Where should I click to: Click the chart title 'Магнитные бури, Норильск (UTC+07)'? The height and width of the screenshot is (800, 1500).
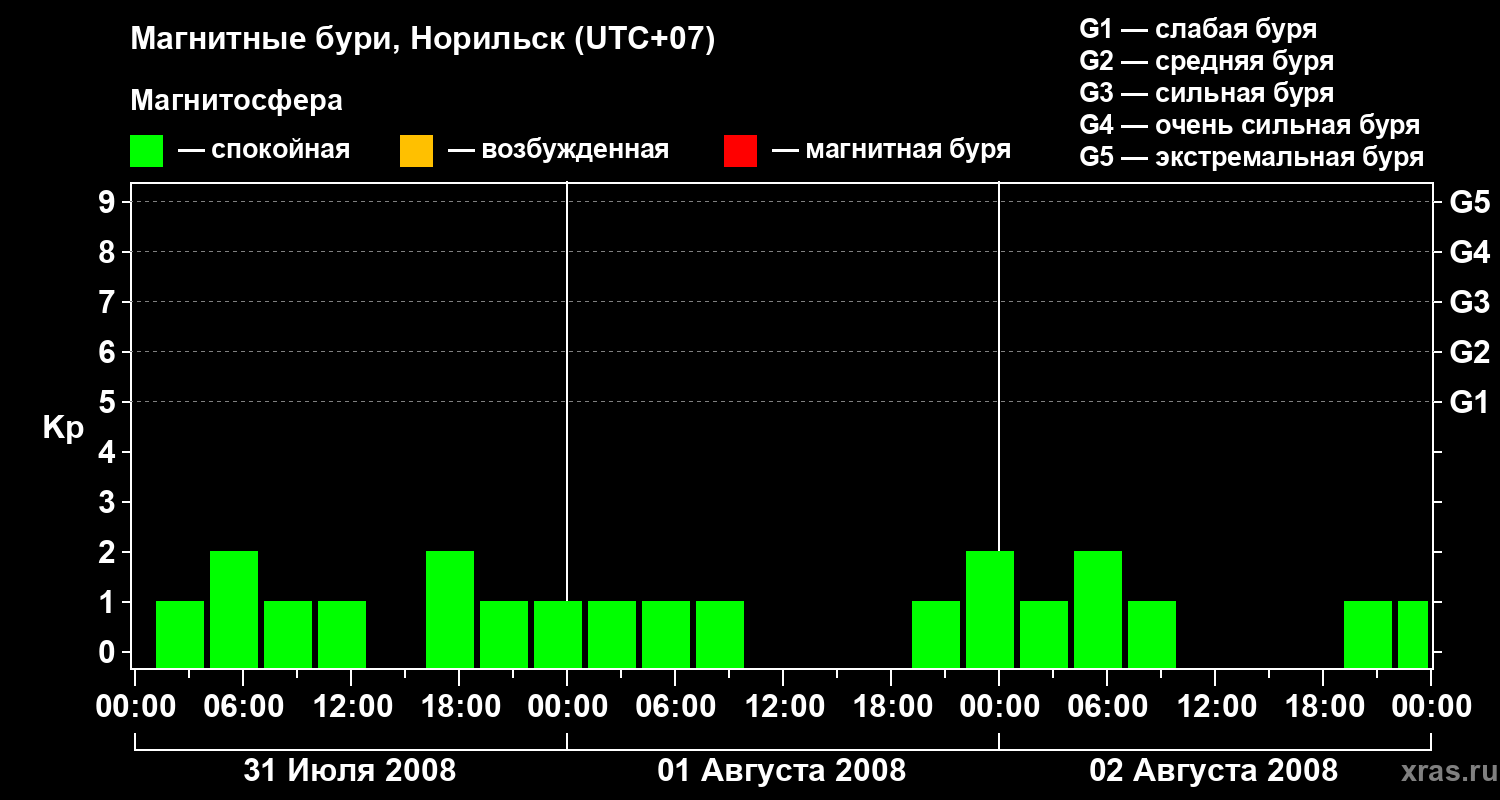click(423, 40)
